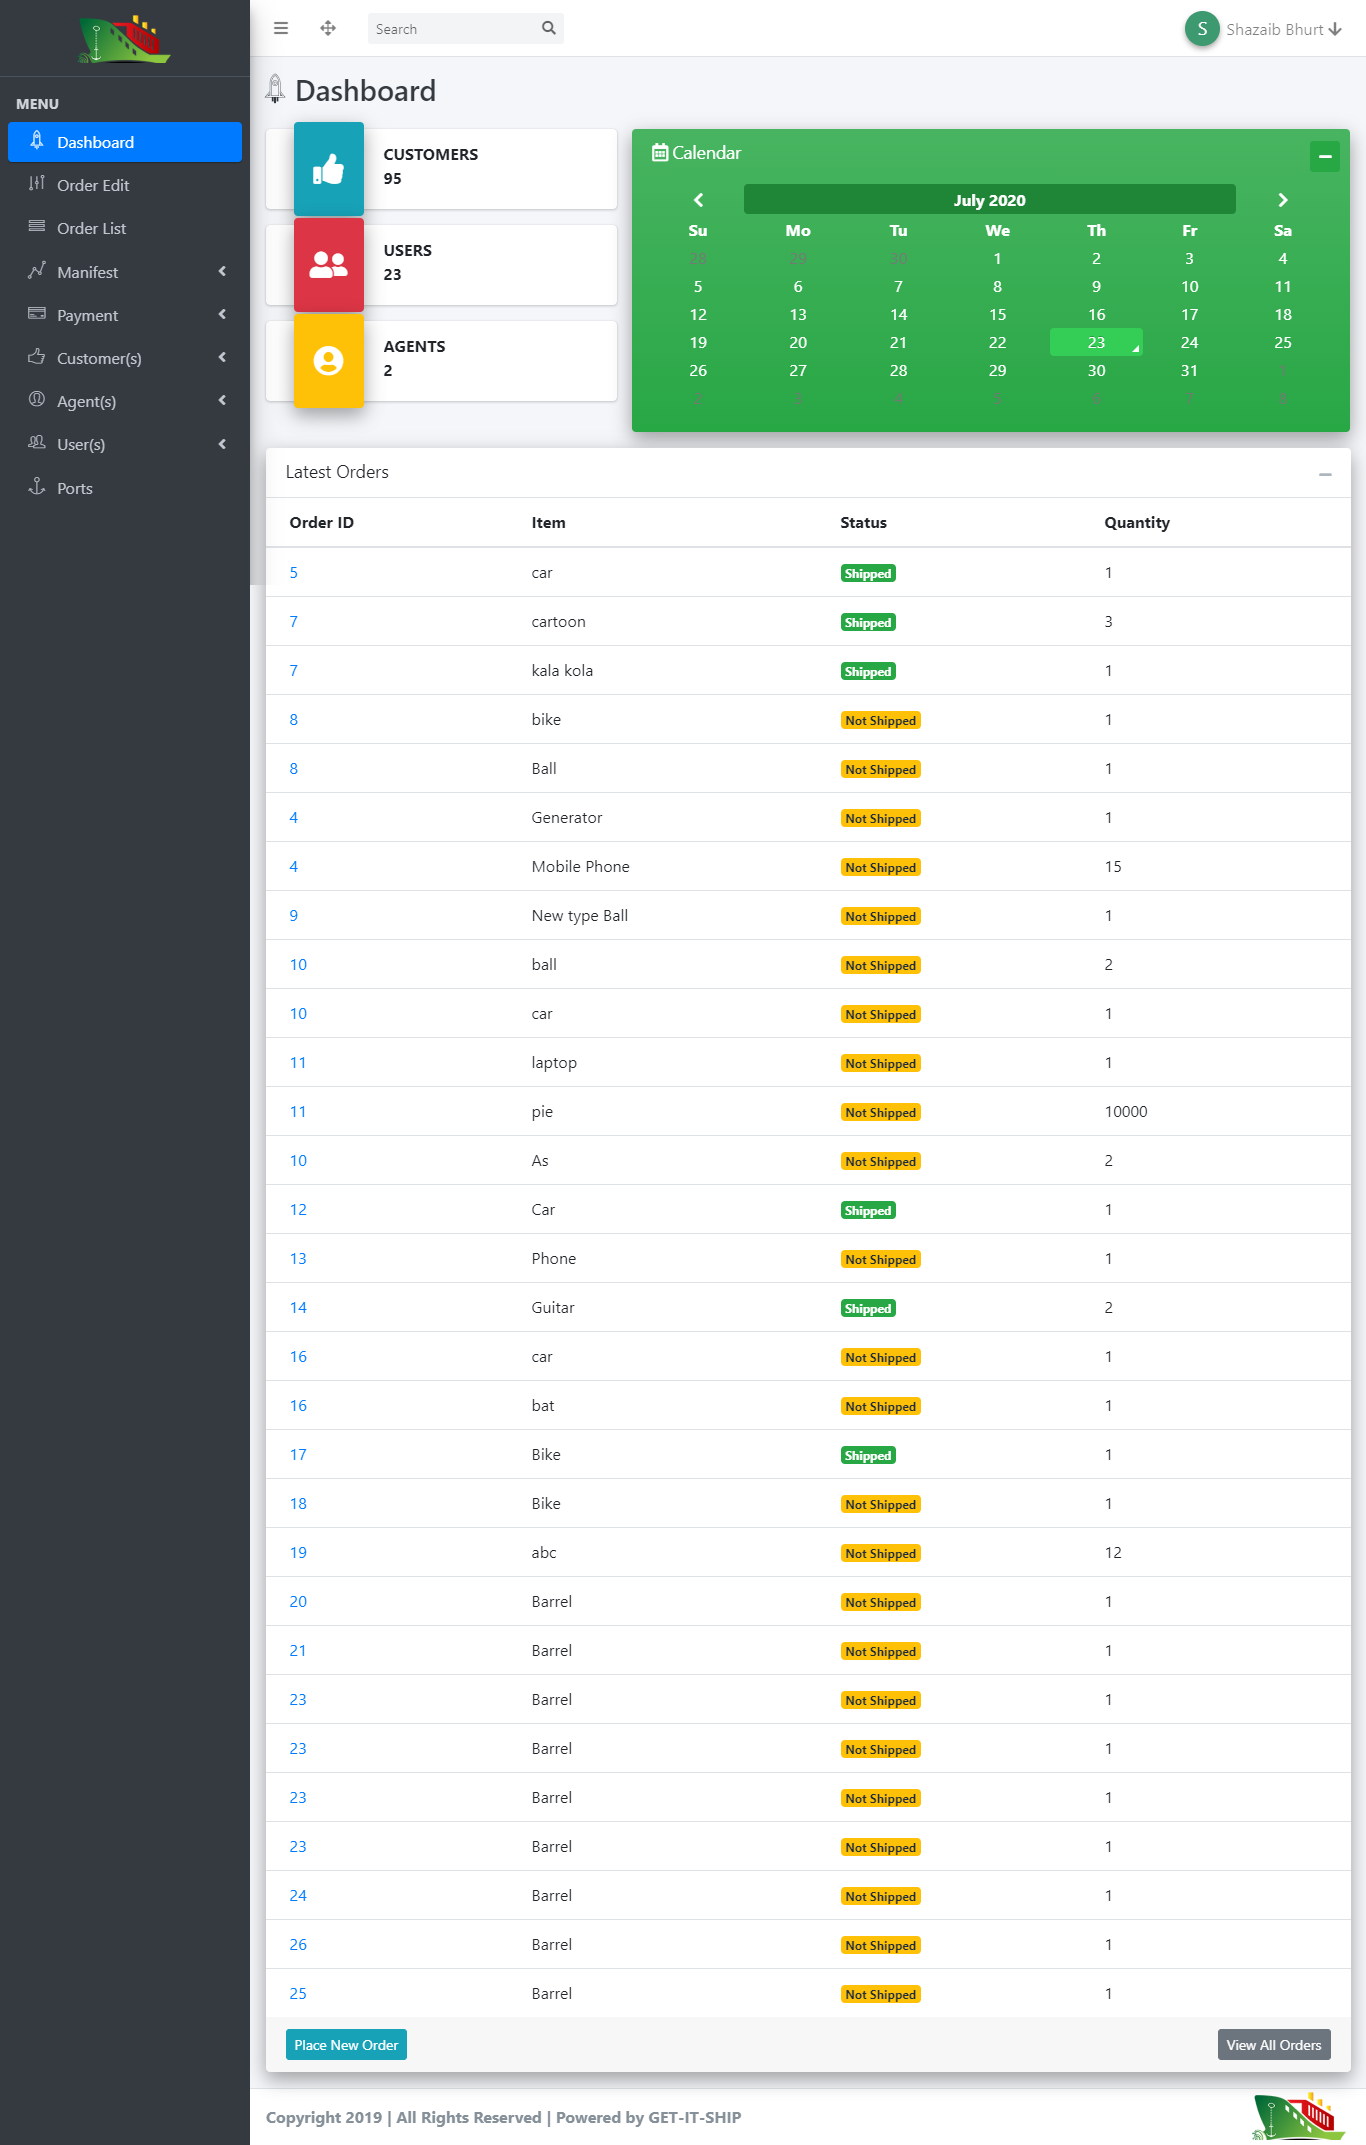Click the user avatar S icon
The height and width of the screenshot is (2145, 1366).
pyautogui.click(x=1202, y=29)
